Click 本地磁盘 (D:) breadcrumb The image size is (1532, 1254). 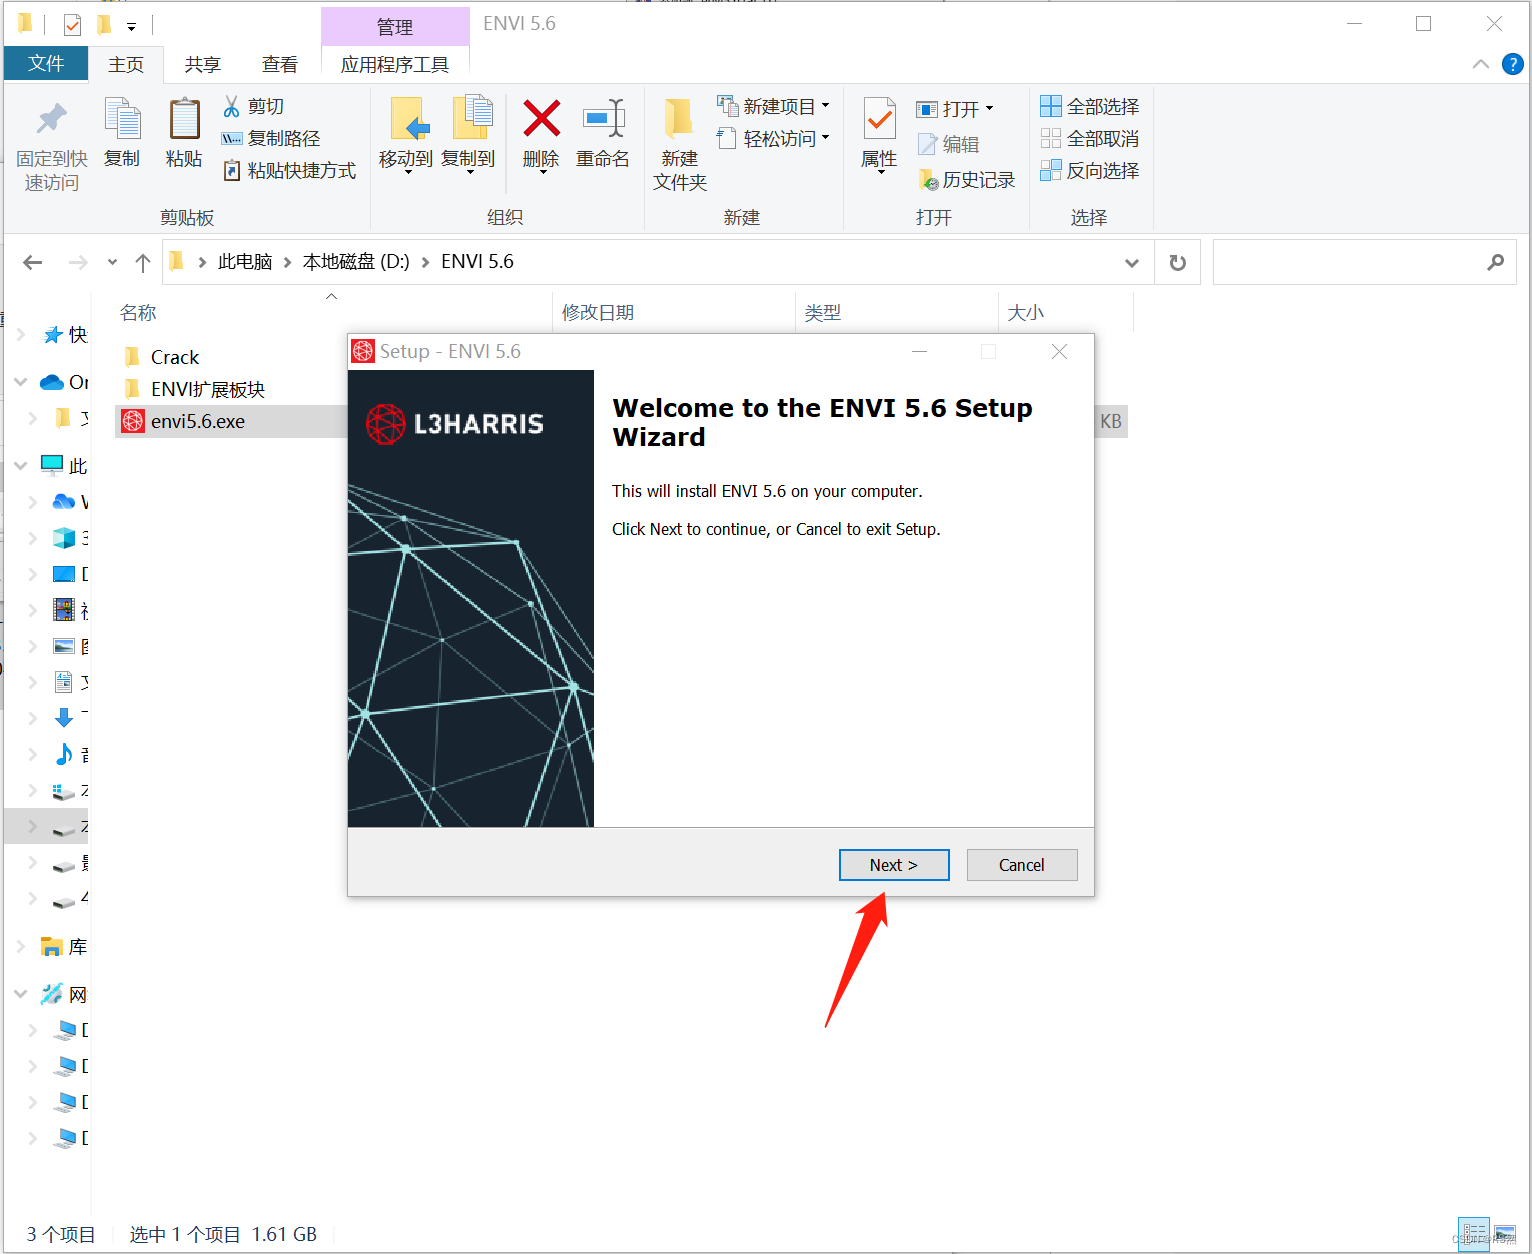pos(356,262)
